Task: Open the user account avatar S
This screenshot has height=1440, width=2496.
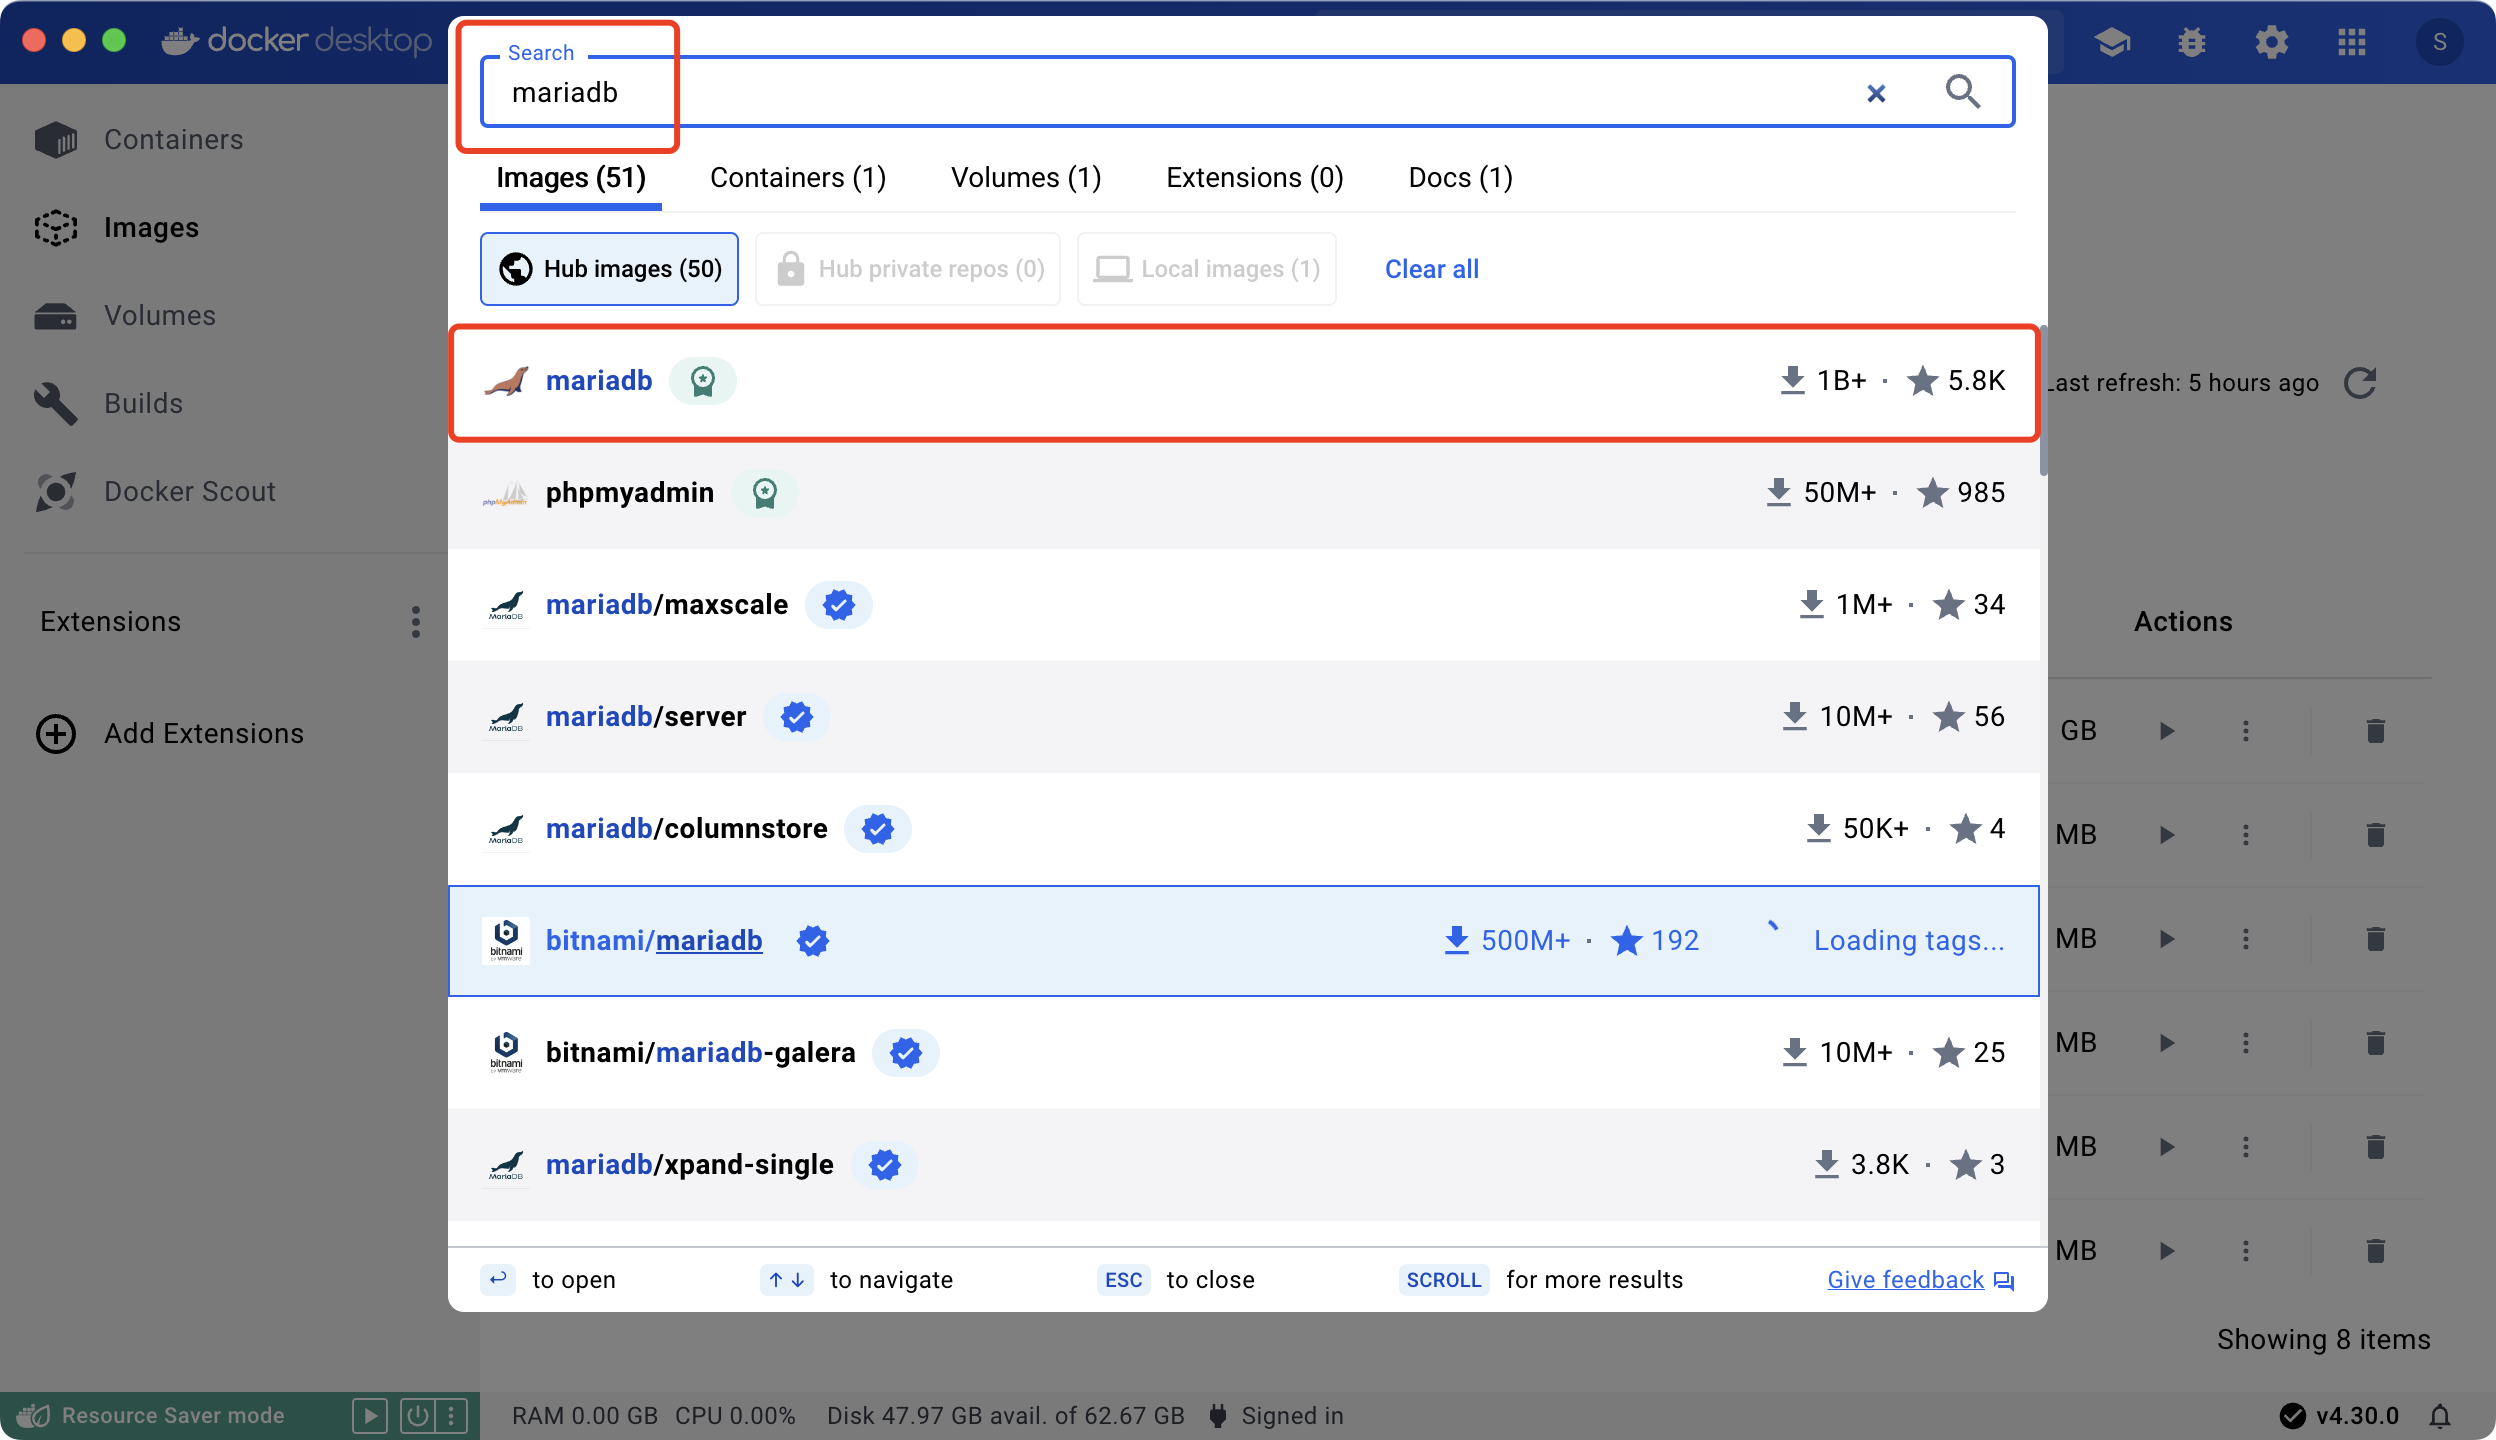Action: (x=2440, y=42)
